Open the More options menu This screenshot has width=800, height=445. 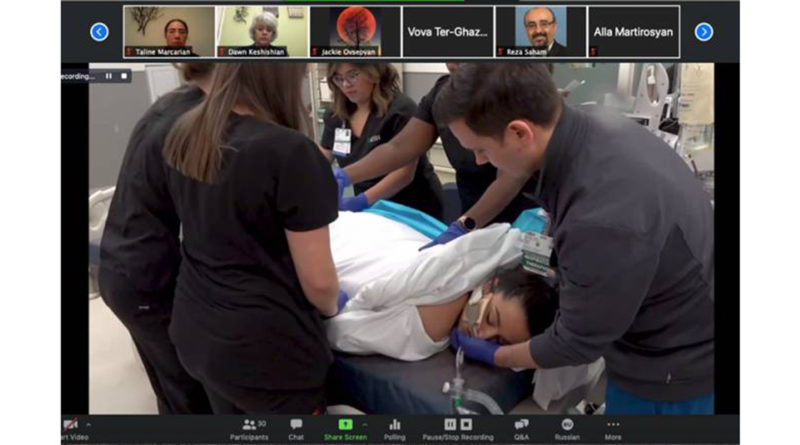coord(613,425)
